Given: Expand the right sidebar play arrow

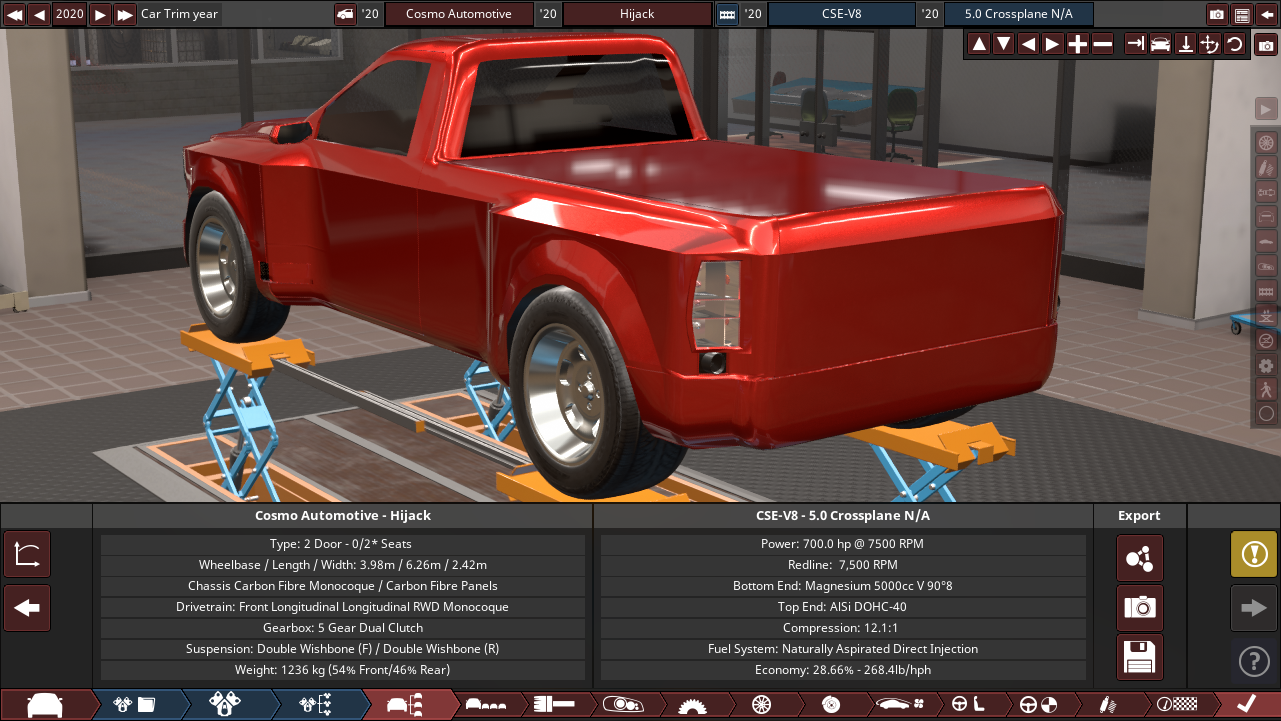Looking at the screenshot, I should pyautogui.click(x=1266, y=109).
